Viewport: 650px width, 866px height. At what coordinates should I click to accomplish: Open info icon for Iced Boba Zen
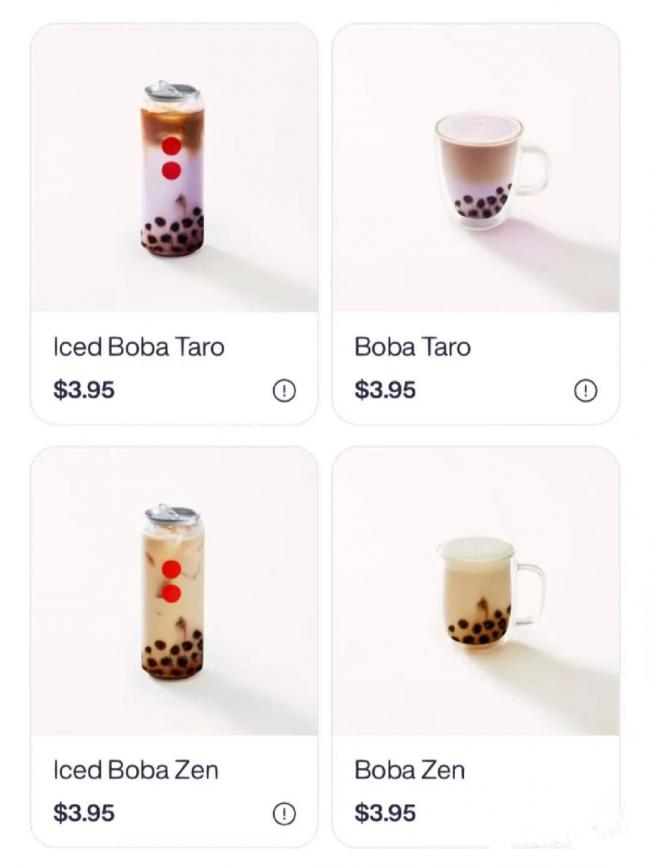coord(284,814)
